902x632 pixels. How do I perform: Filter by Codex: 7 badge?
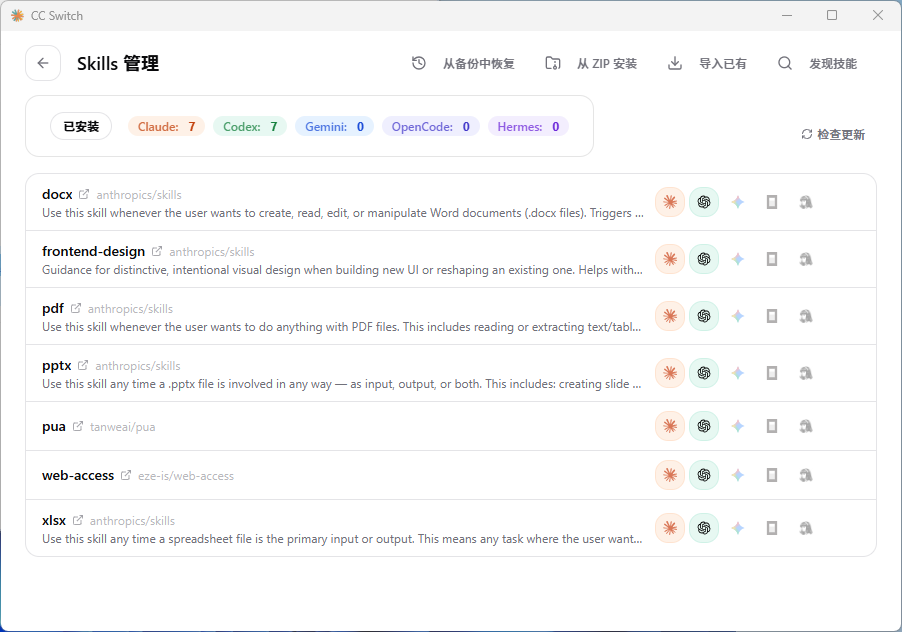pyautogui.click(x=250, y=127)
